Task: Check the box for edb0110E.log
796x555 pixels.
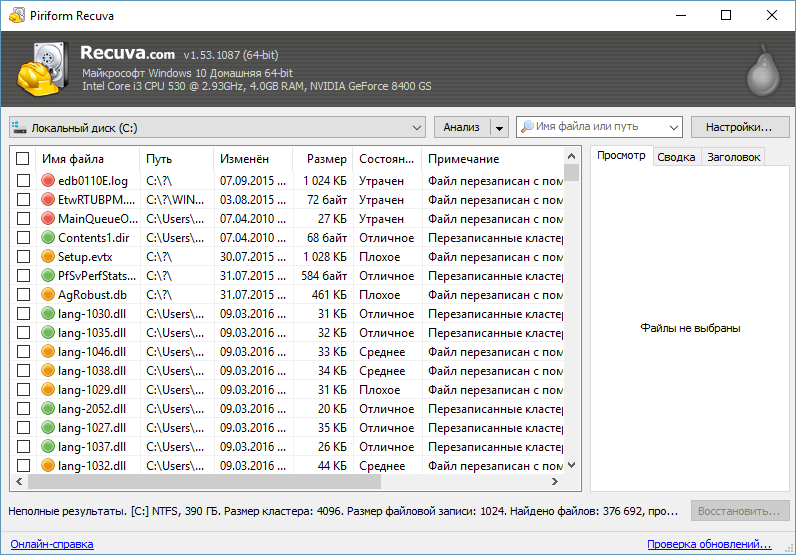Action: click(x=23, y=180)
